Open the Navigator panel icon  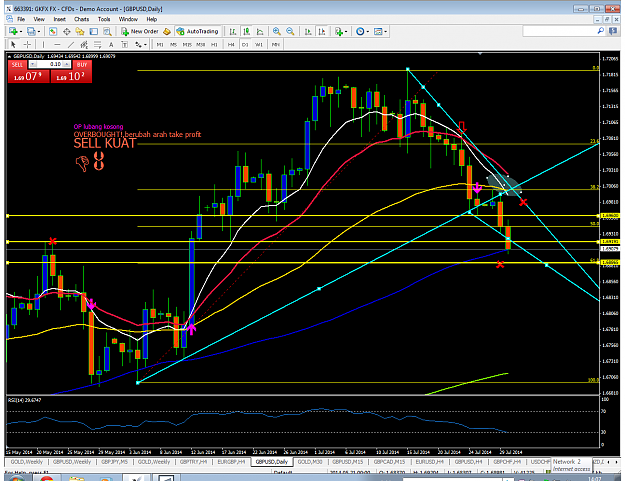pyautogui.click(x=80, y=31)
